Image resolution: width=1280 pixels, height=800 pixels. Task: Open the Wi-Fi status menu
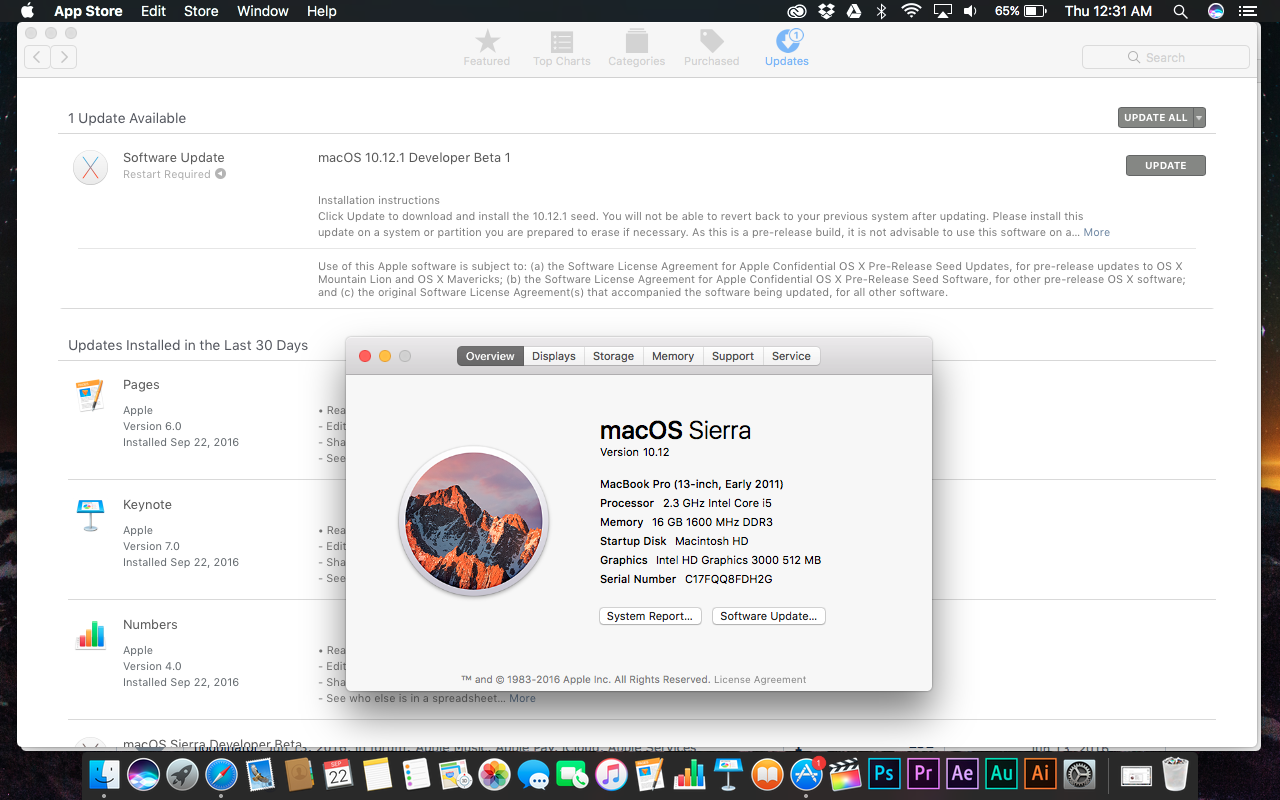[911, 11]
